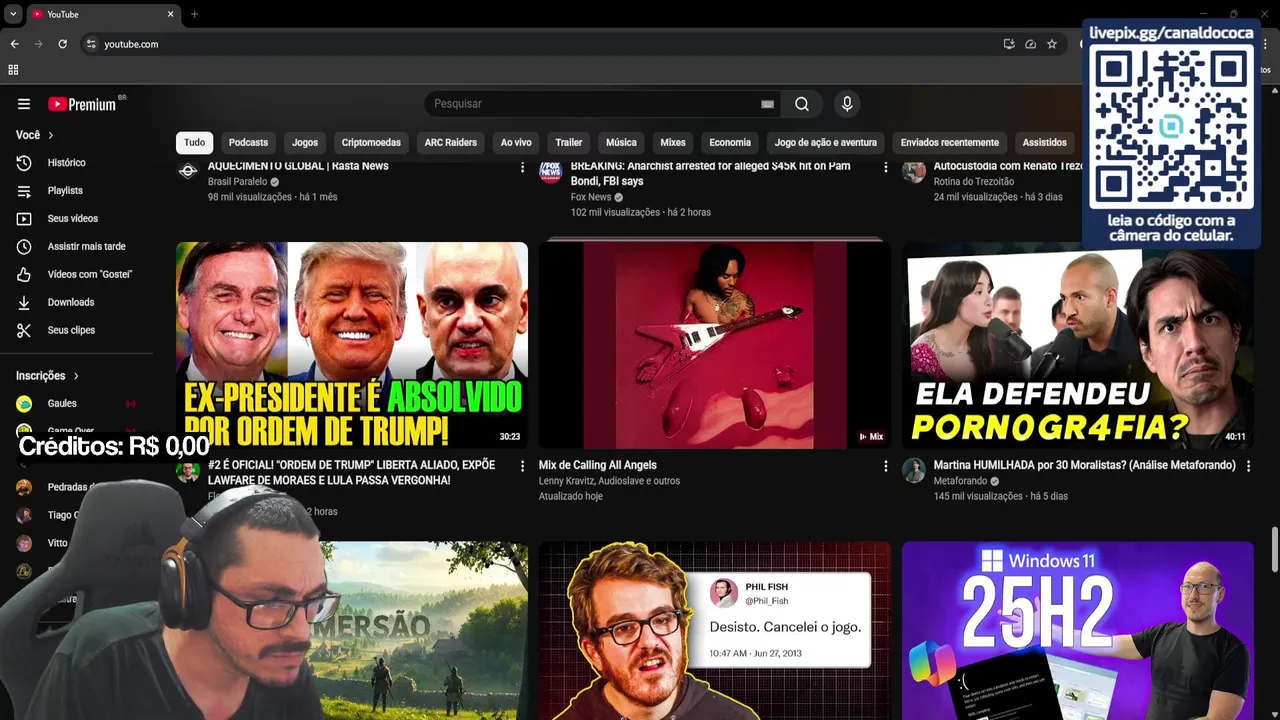Select the ARC Raiders filter chip
This screenshot has height=720, width=1280.
click(x=451, y=143)
